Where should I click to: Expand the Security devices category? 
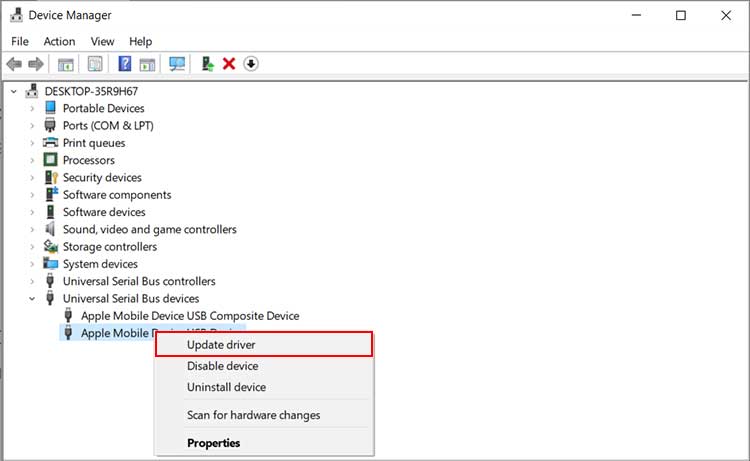[x=32, y=177]
